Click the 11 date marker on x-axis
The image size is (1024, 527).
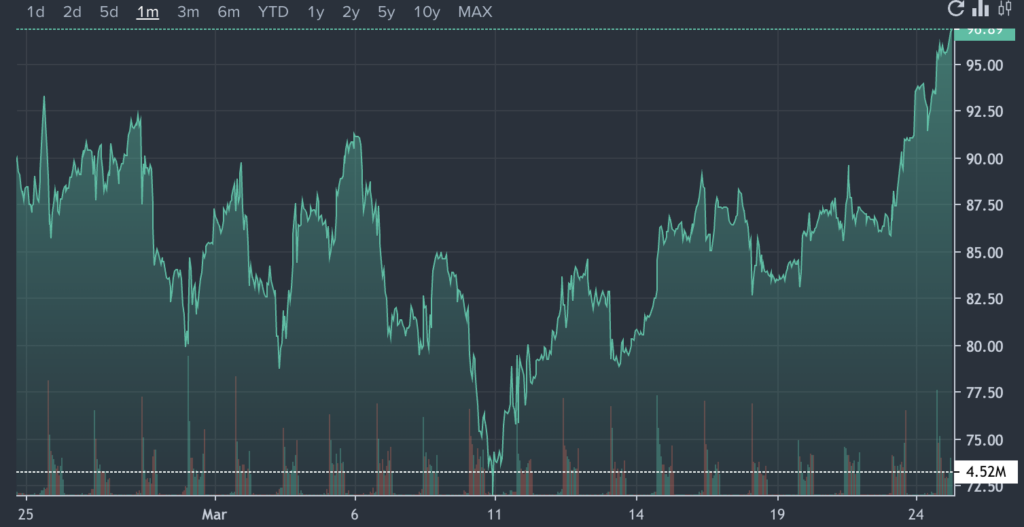pyautogui.click(x=493, y=512)
